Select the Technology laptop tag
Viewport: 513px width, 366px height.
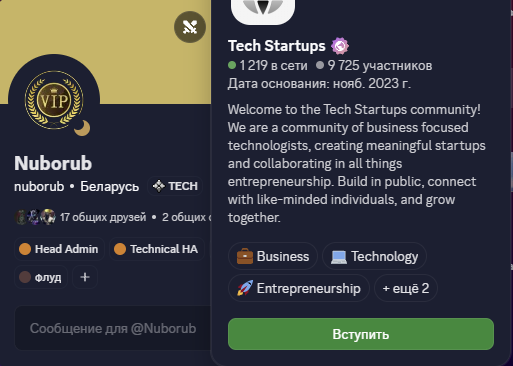tap(374, 256)
